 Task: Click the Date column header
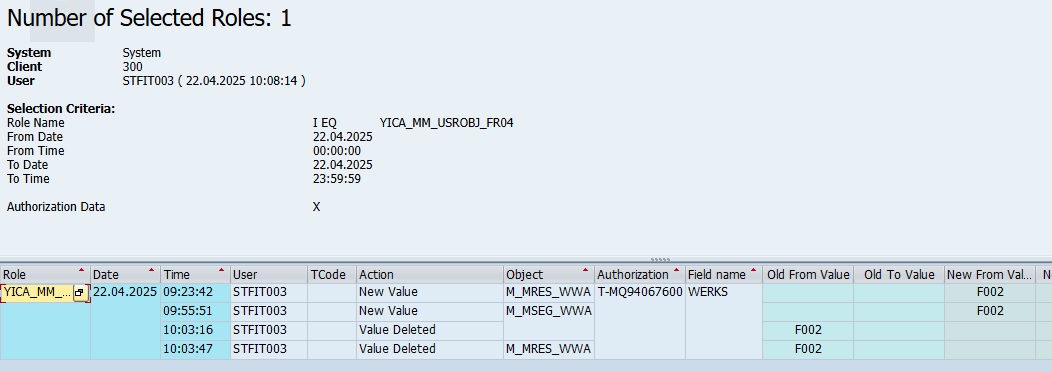click(x=125, y=275)
